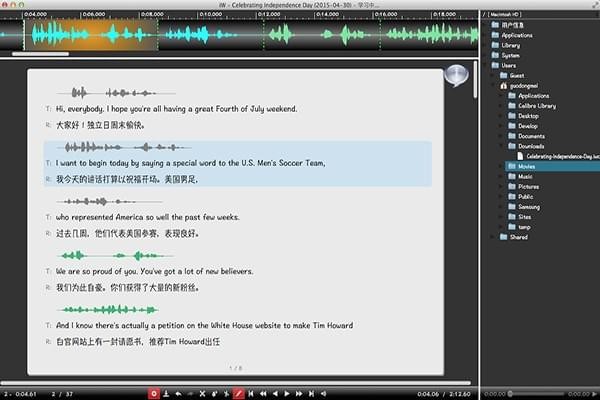
Task: Click the green mini waveform above 'And I know'
Action: pos(108,309)
